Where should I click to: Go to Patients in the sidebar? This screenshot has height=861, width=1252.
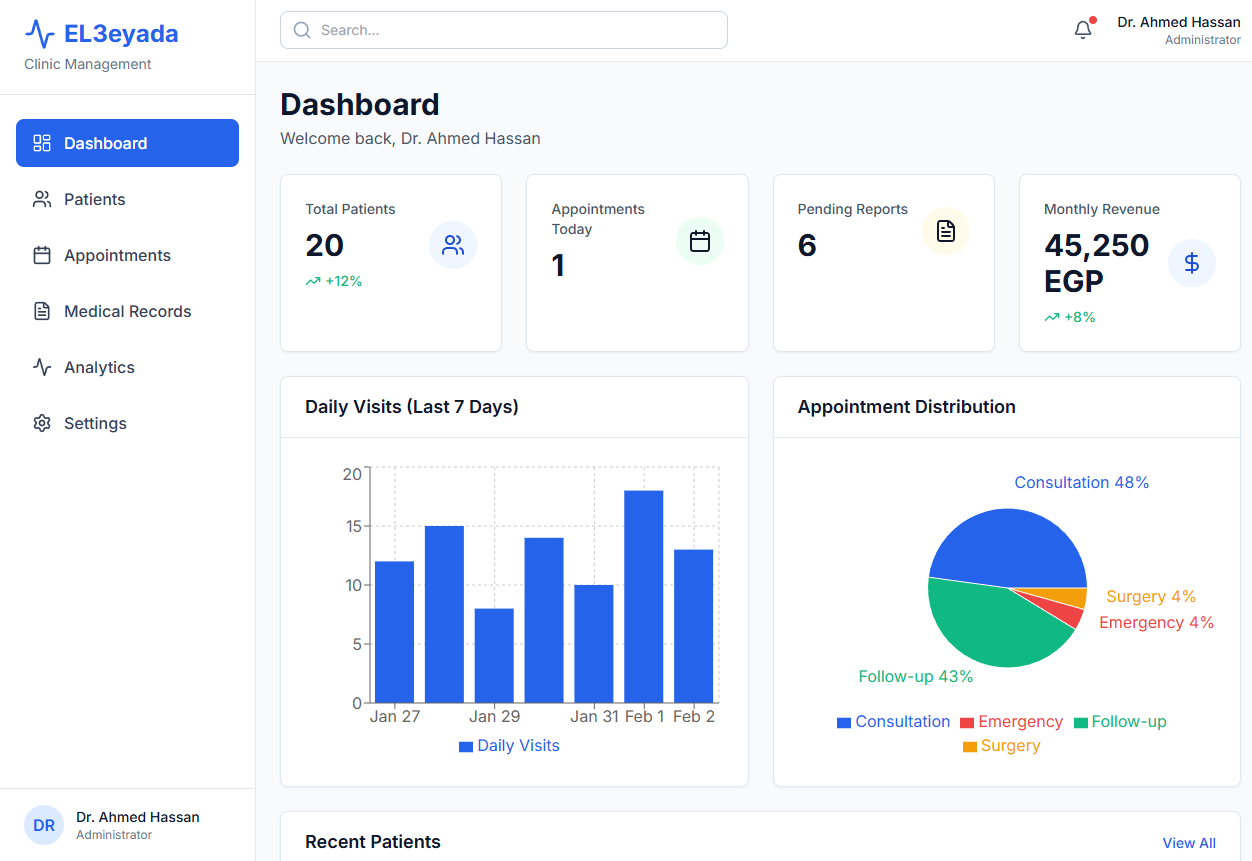pyautogui.click(x=94, y=199)
